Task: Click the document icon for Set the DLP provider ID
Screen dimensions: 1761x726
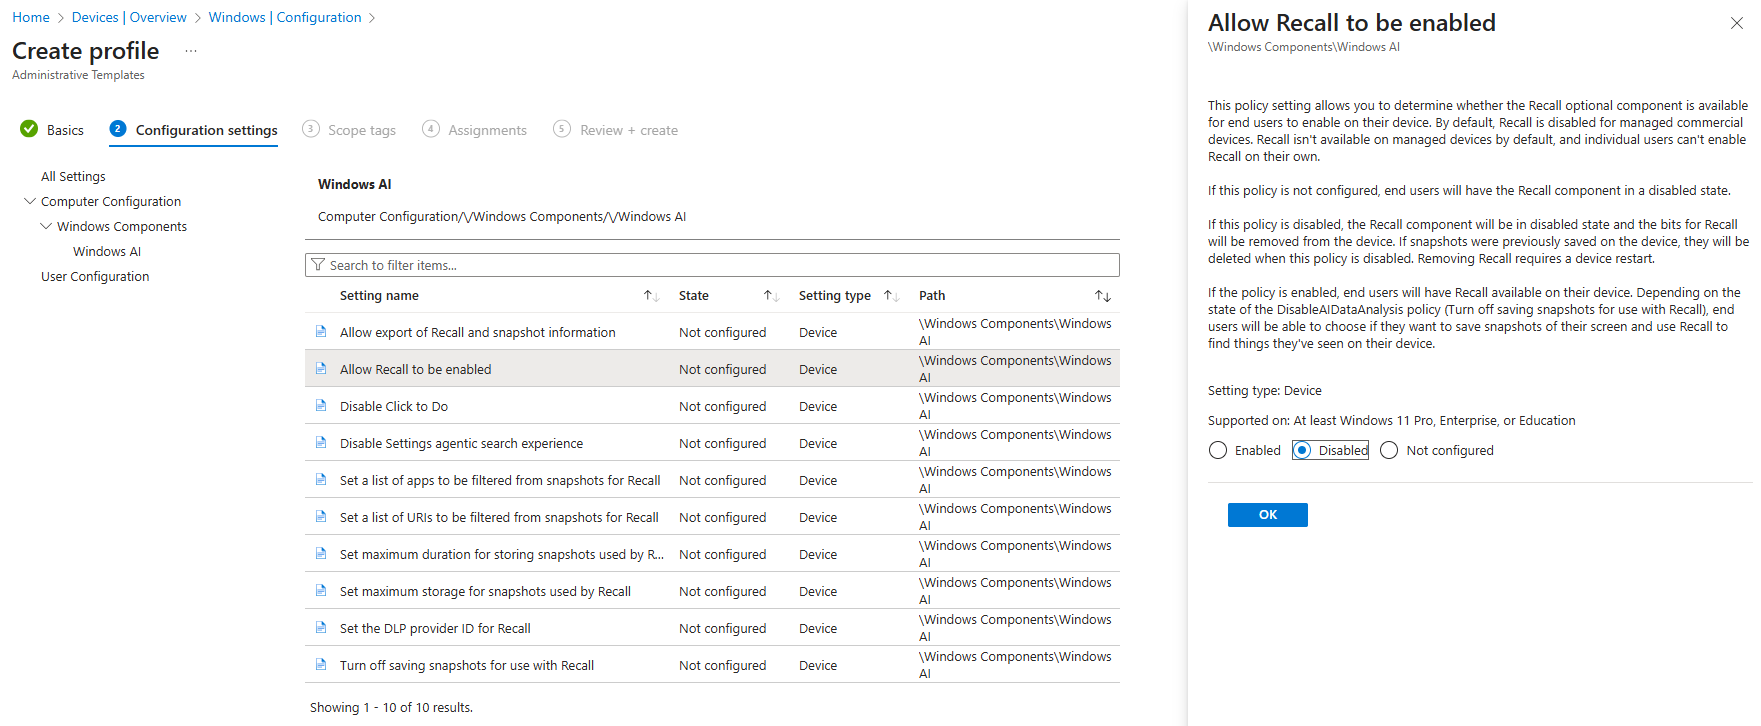Action: (x=321, y=628)
